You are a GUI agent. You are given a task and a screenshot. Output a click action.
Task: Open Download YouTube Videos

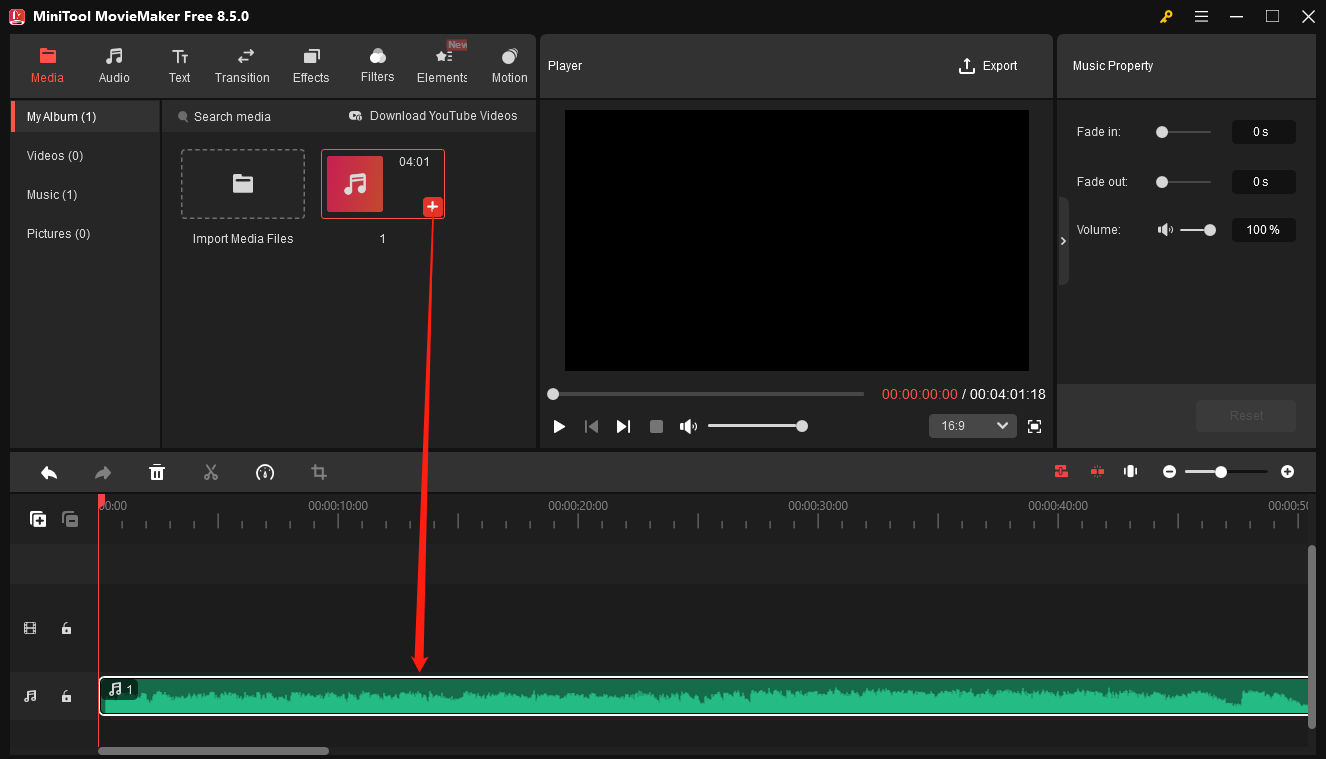[x=433, y=115]
